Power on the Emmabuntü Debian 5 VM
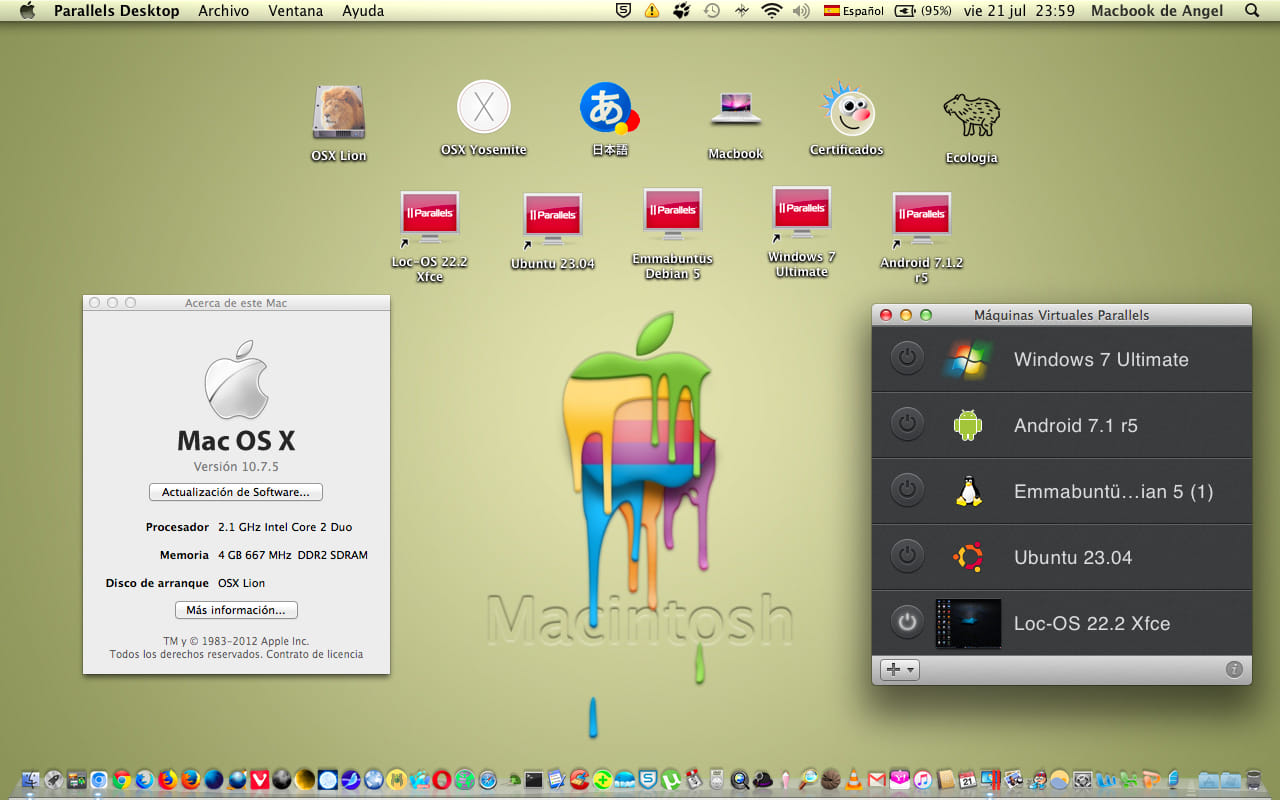The width and height of the screenshot is (1280, 800). point(907,491)
